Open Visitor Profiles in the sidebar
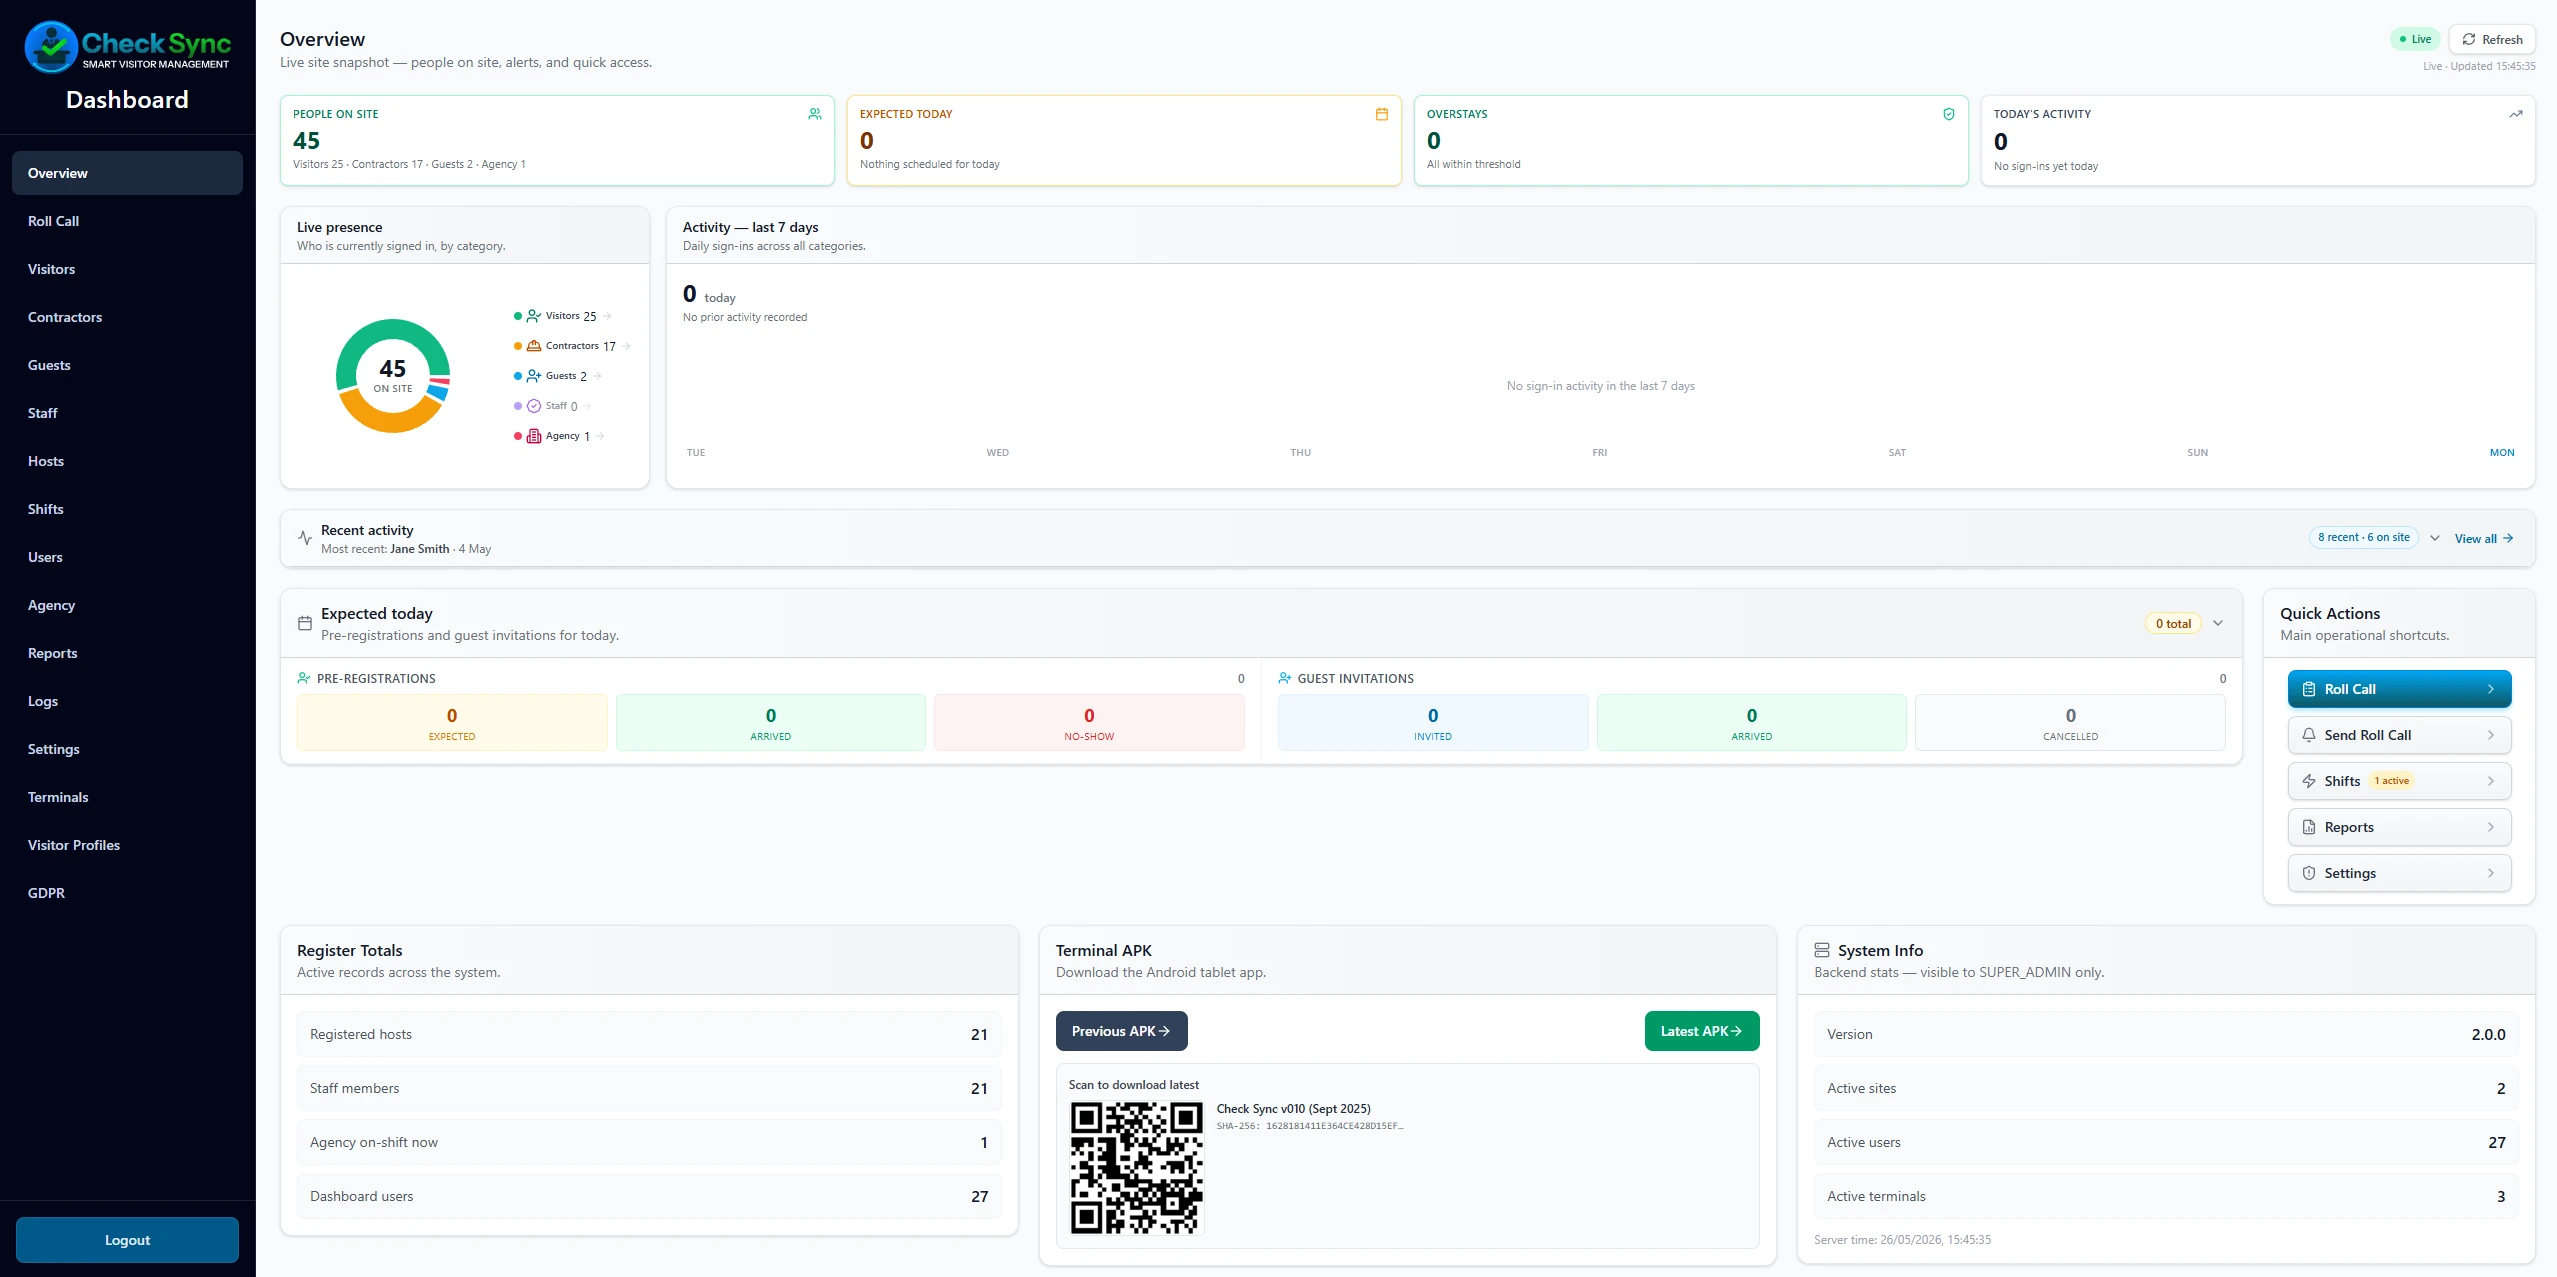Screen dimensions: 2557x1277 click(x=127, y=845)
